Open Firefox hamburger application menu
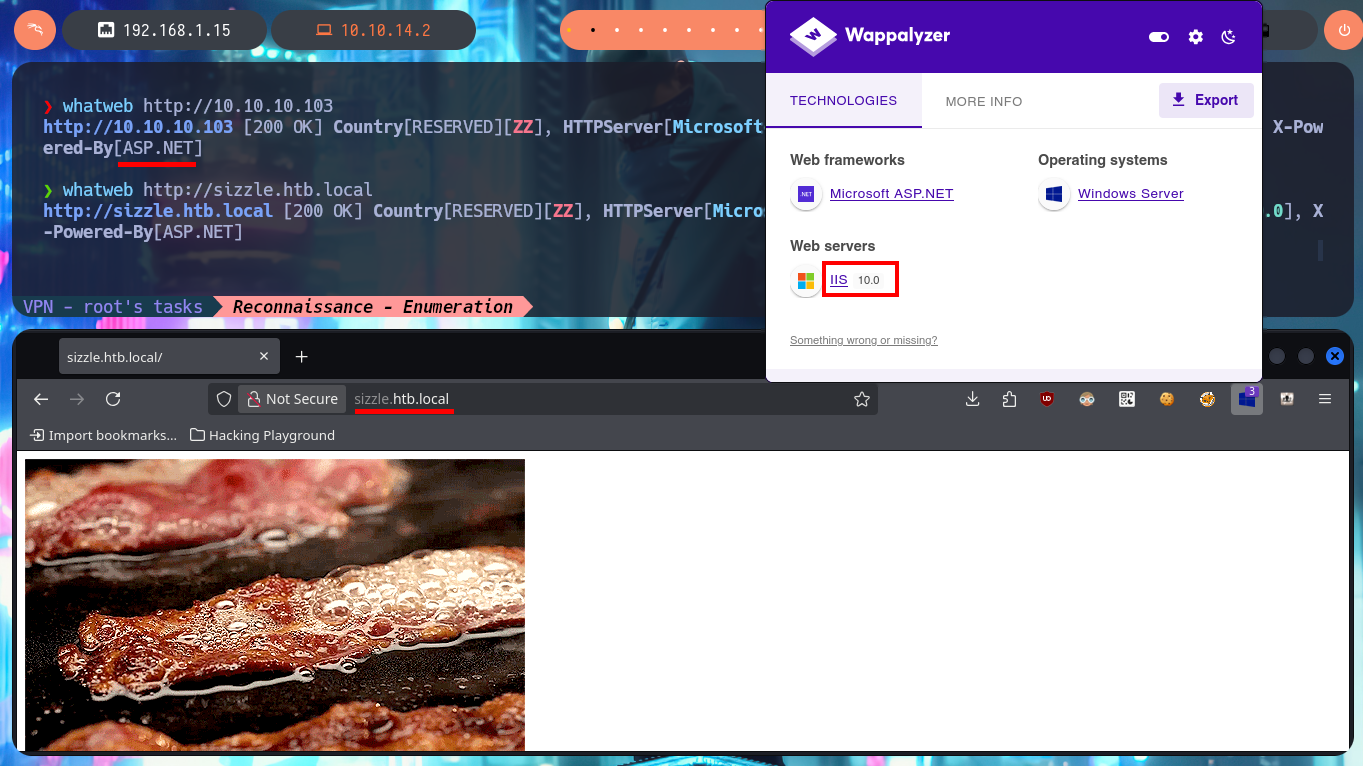1363x766 pixels. click(x=1325, y=399)
